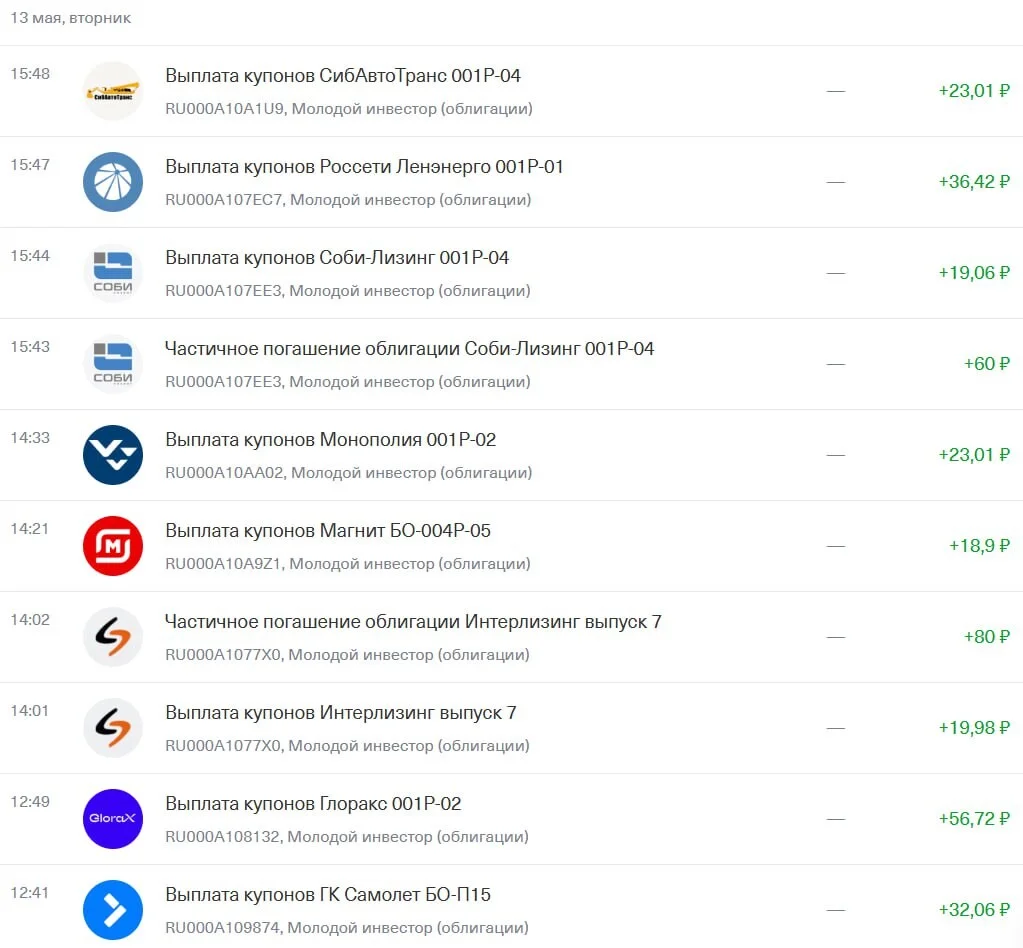Click the Россети Ленэнерго round logo

(x=113, y=182)
